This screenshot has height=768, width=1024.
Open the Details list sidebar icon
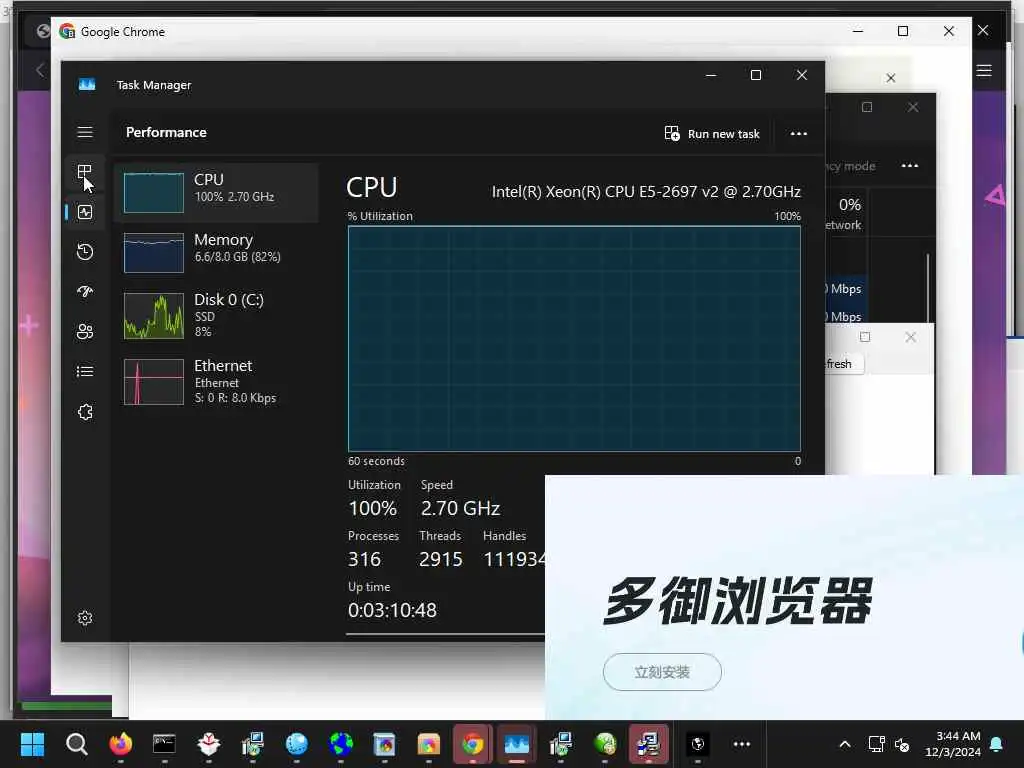click(85, 372)
